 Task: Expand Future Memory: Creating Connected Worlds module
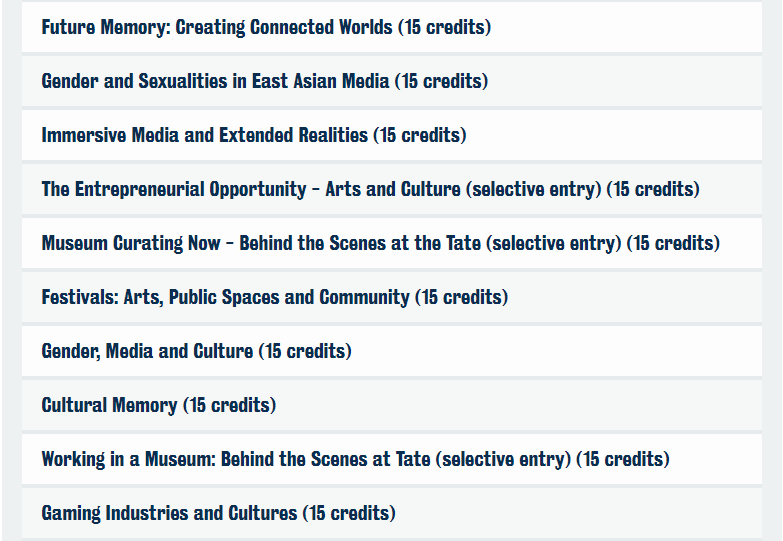[392, 27]
